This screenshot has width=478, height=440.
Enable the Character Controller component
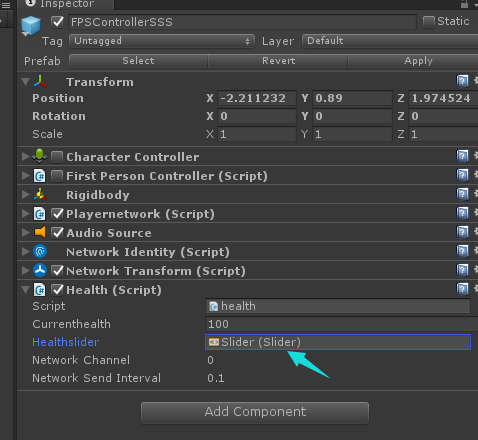coord(57,157)
